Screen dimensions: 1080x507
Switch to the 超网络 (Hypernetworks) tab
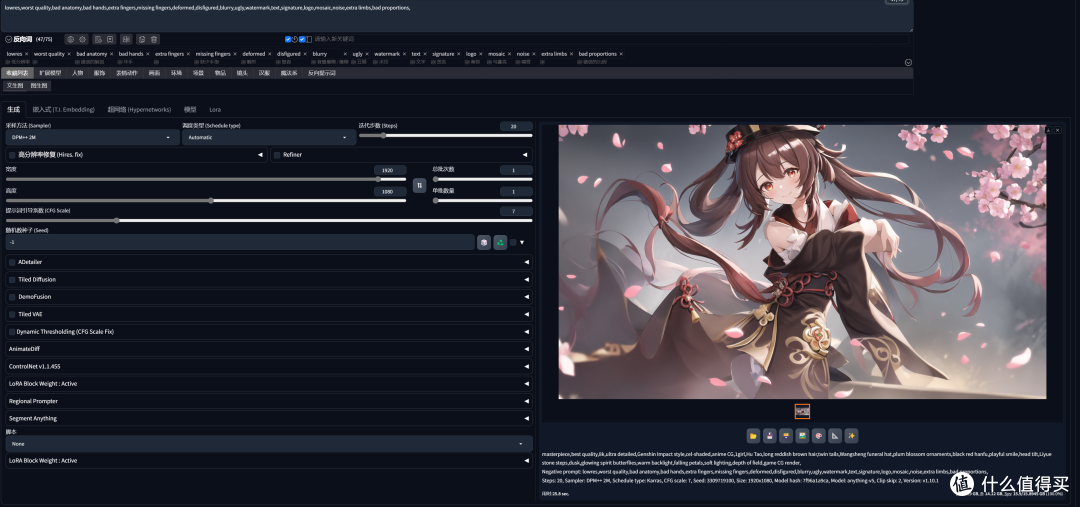[x=139, y=110]
